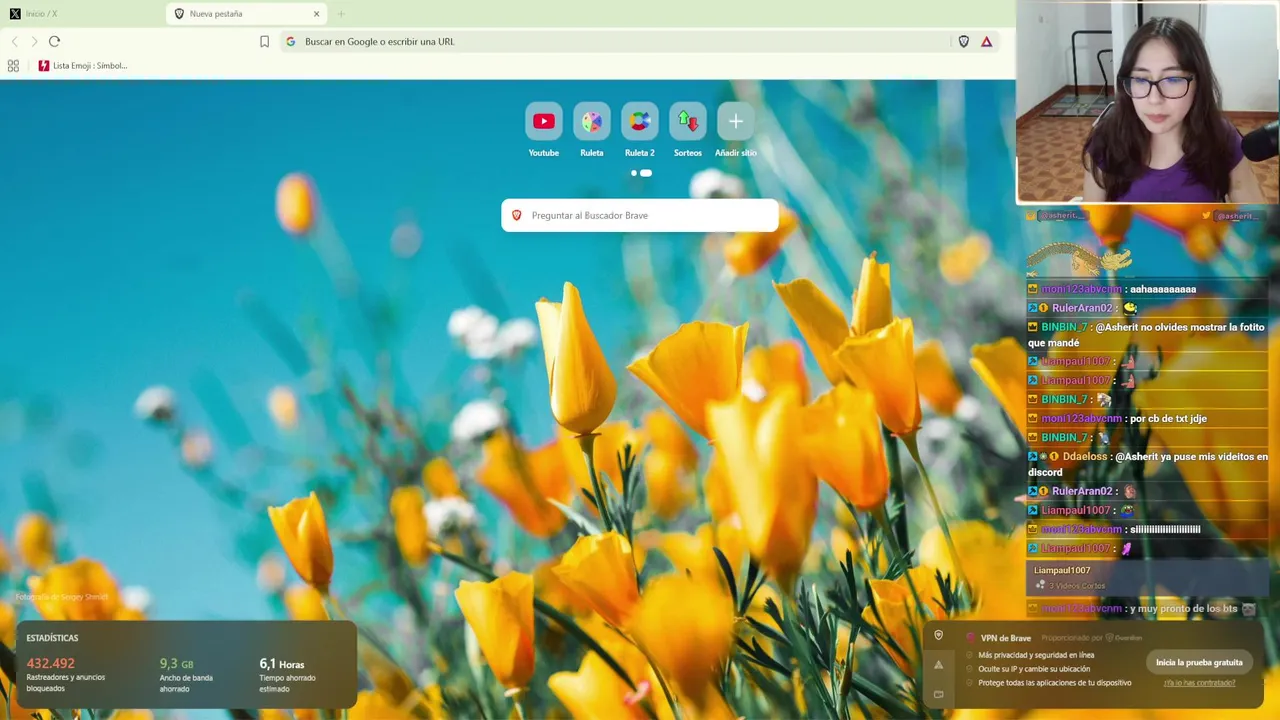Viewport: 1280px width, 720px height.
Task: Click the 9,3 GB bandwidth saved value
Action: tap(177, 663)
